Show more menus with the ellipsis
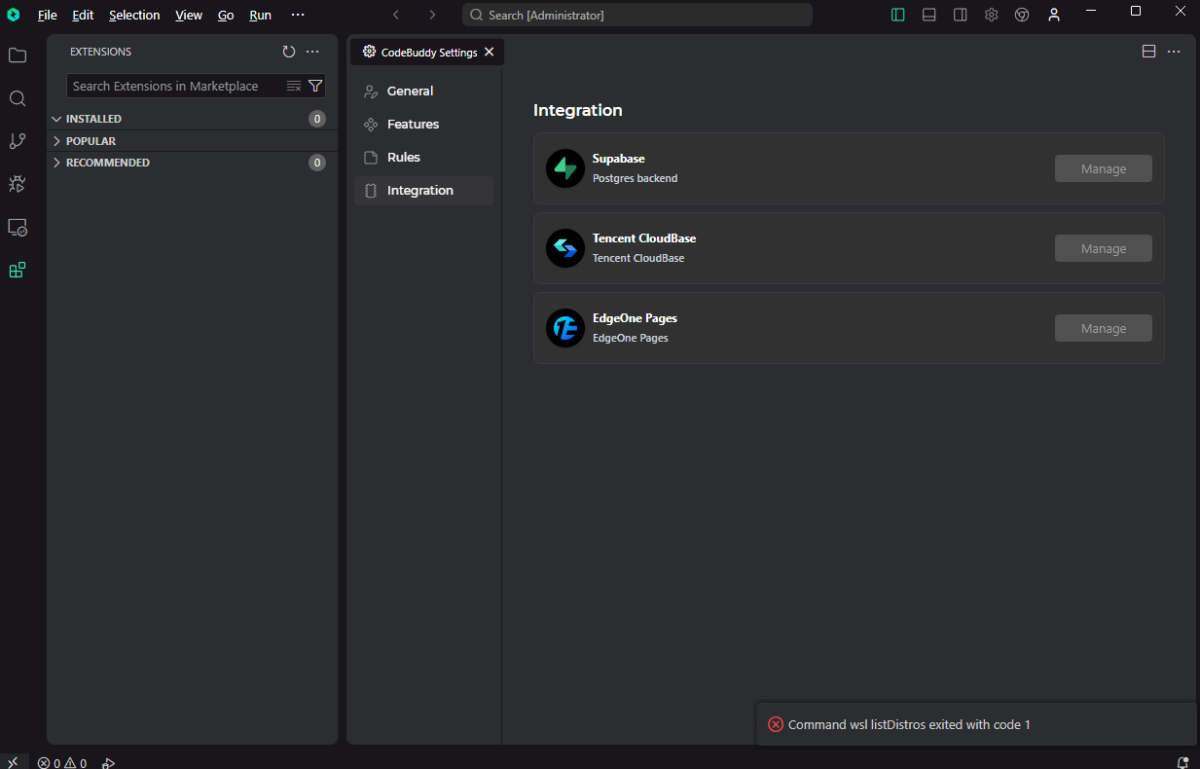Viewport: 1200px width, 769px height. pos(298,15)
